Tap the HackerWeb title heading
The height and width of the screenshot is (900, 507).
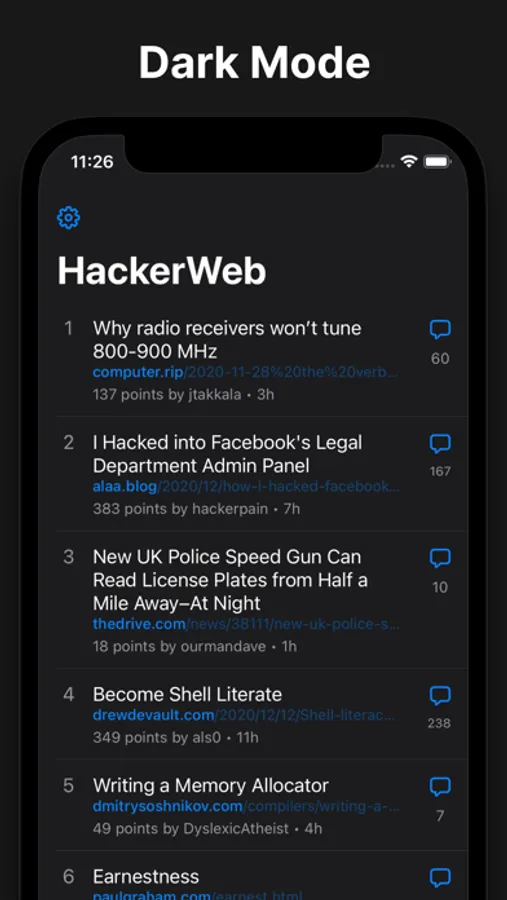pos(162,270)
